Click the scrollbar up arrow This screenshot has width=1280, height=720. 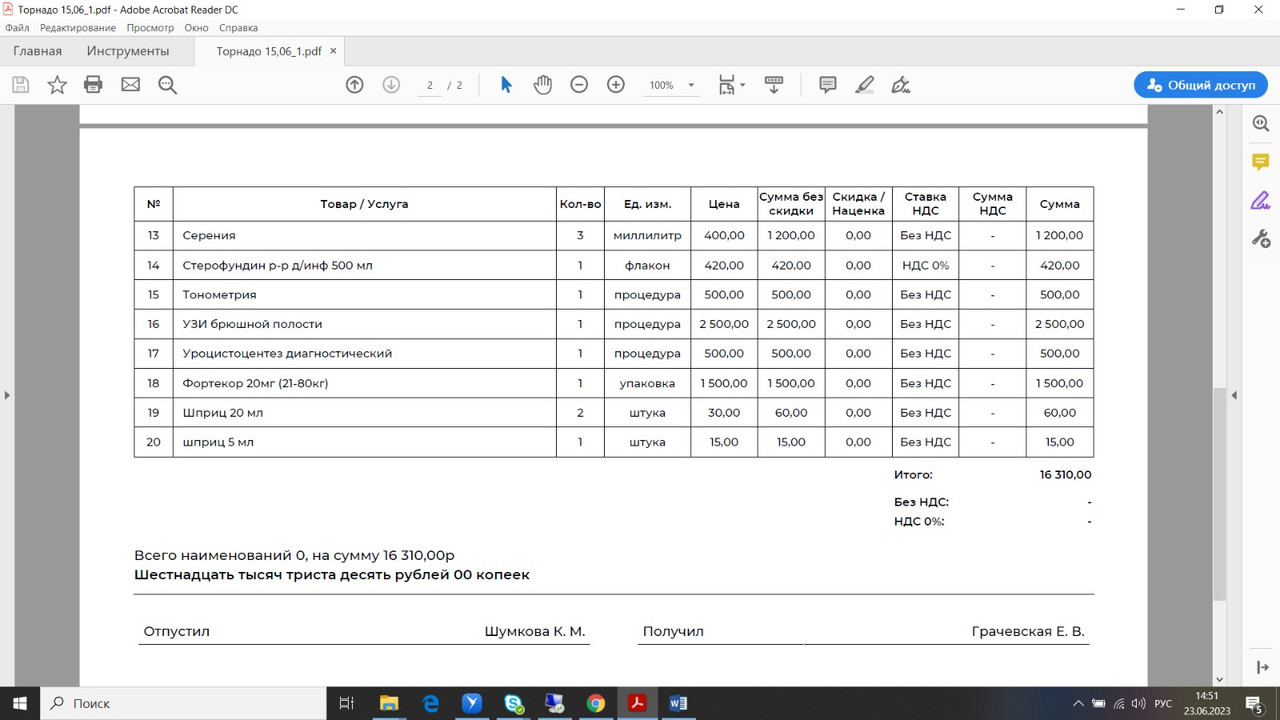point(1219,111)
